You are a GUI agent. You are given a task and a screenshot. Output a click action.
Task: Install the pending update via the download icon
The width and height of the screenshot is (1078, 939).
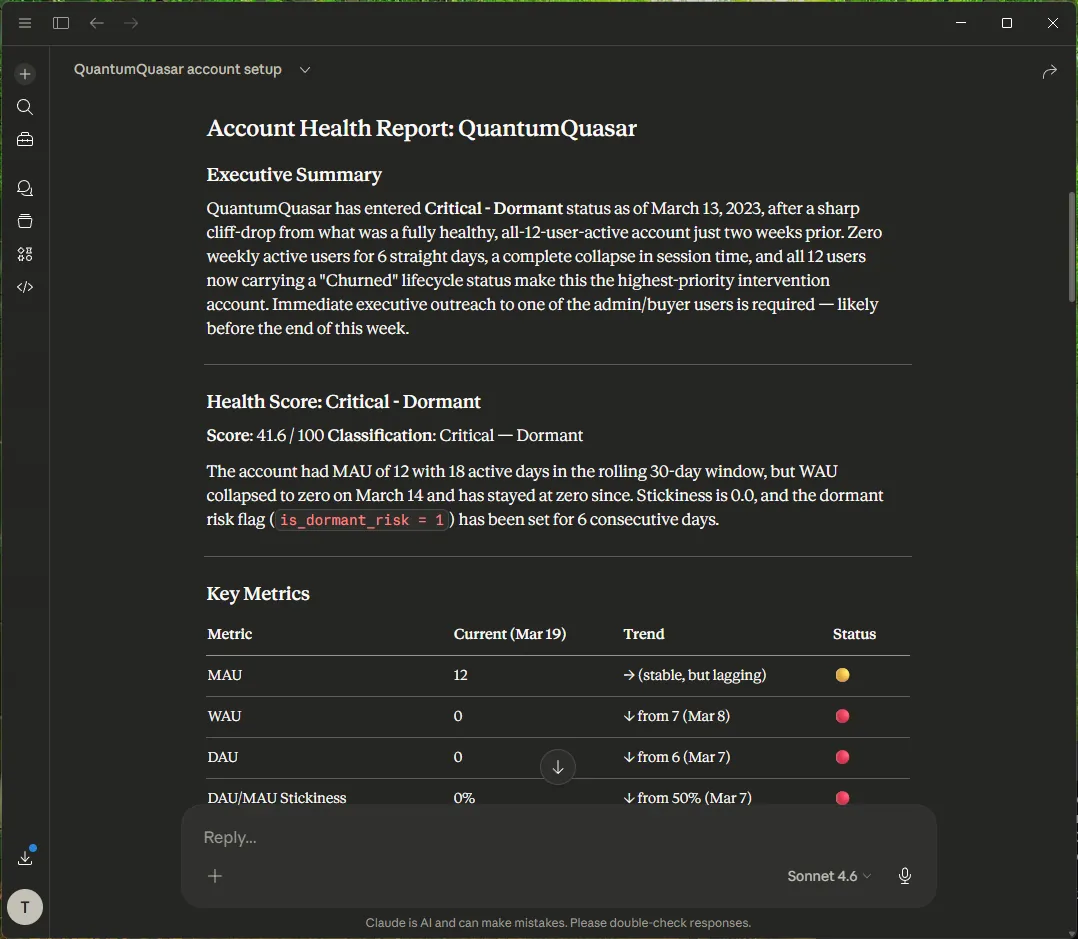[x=24, y=857]
